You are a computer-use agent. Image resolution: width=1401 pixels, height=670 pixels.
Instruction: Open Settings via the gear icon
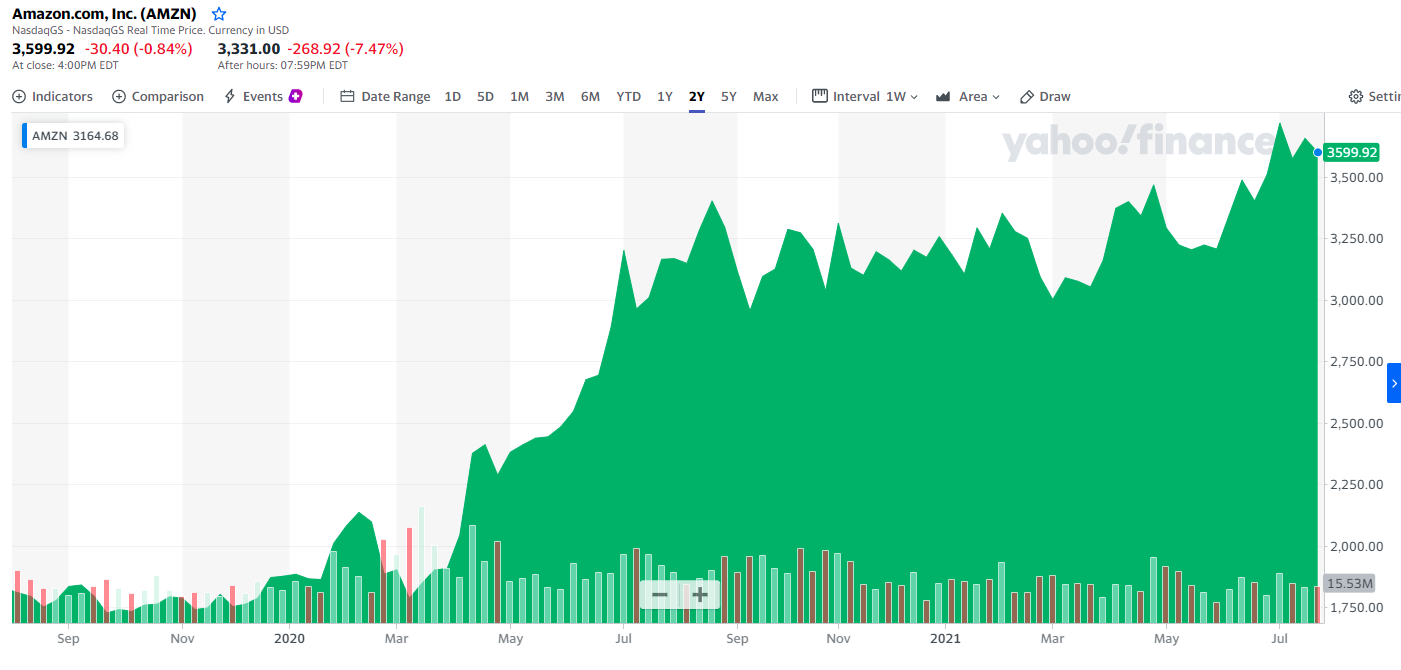1356,97
